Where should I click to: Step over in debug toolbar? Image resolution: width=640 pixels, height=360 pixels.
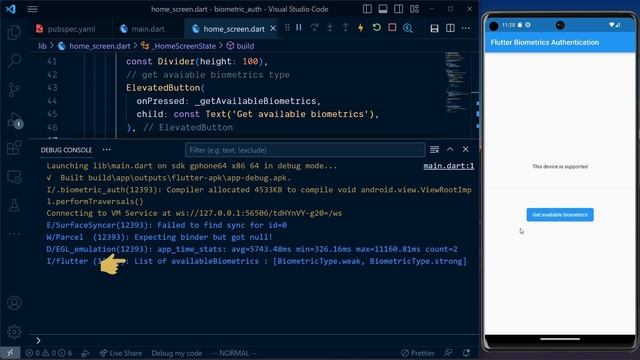point(314,27)
